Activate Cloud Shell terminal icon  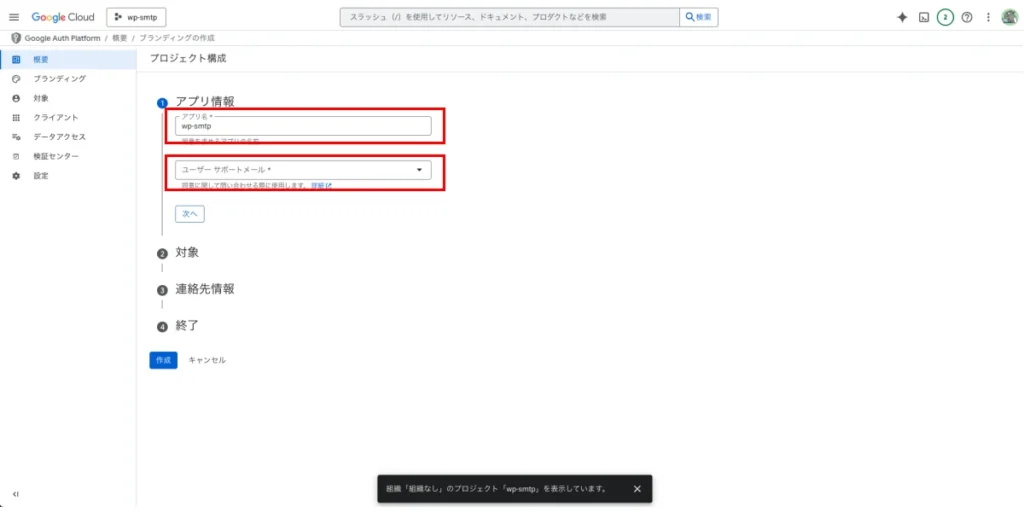[x=924, y=17]
